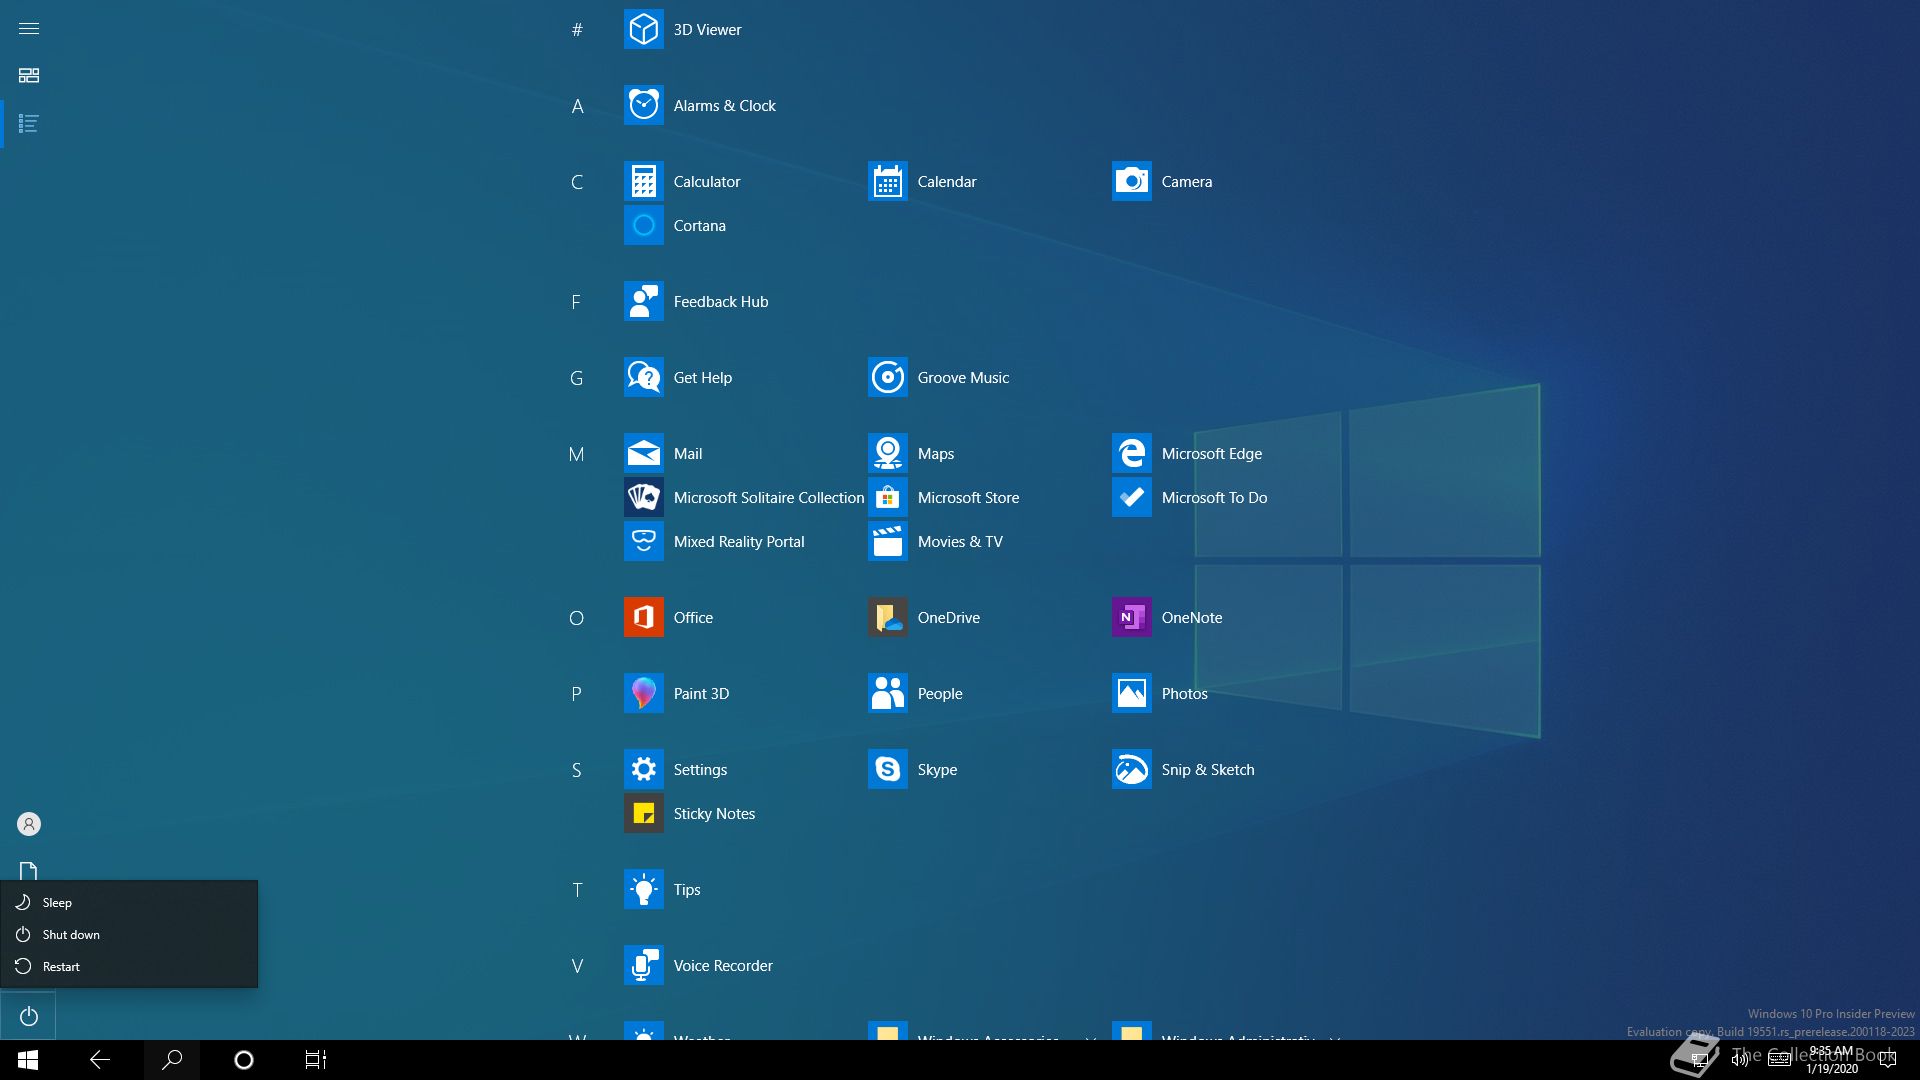Switch to Pinned tiles view

tap(29, 76)
